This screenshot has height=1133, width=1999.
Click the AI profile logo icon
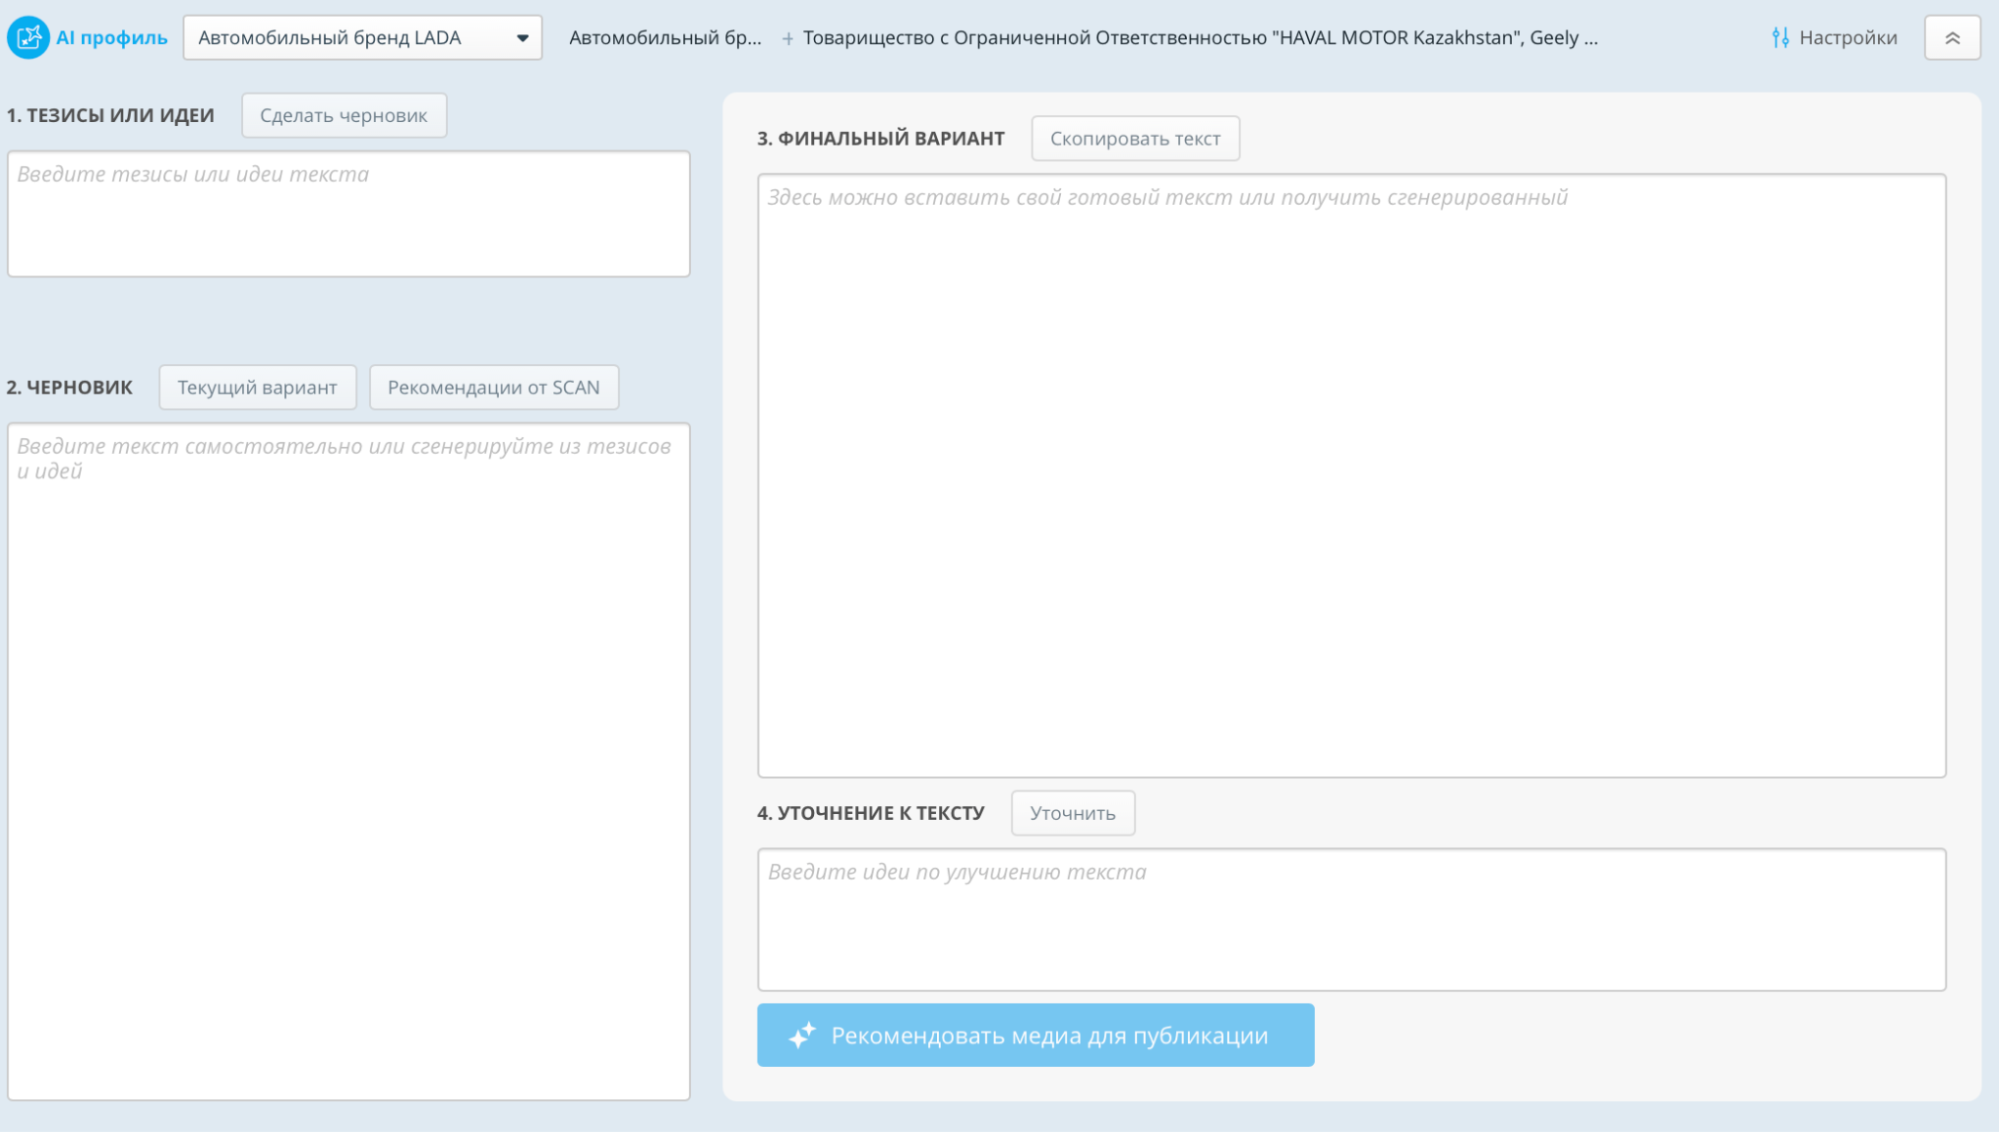(x=28, y=38)
